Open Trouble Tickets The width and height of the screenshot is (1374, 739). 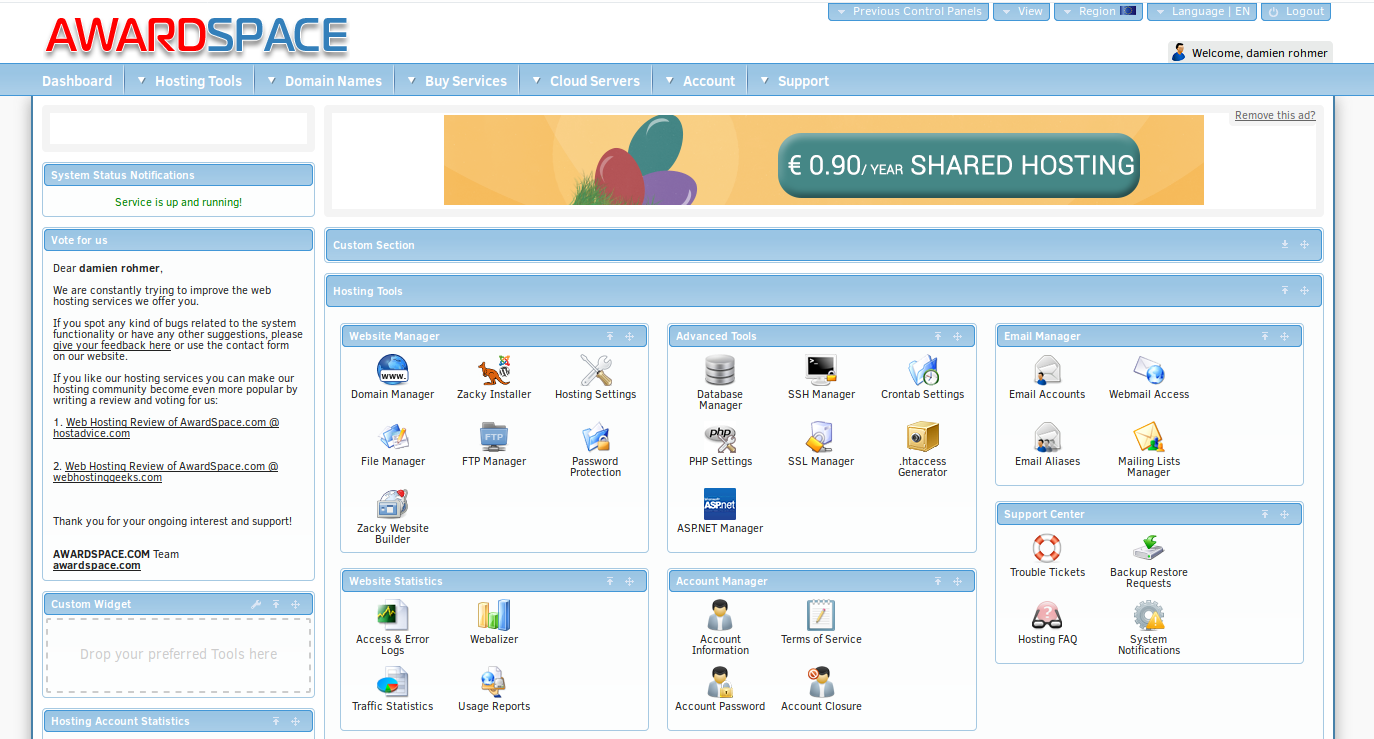[1047, 556]
